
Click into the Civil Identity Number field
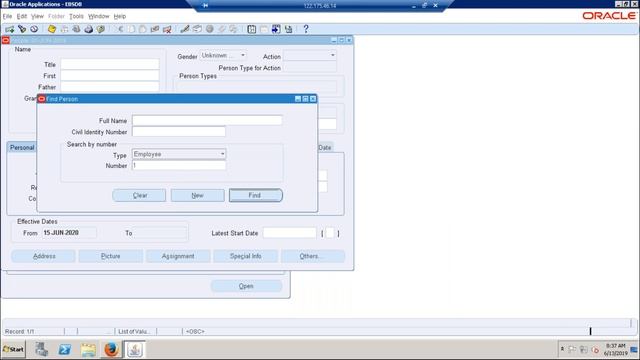click(x=179, y=131)
